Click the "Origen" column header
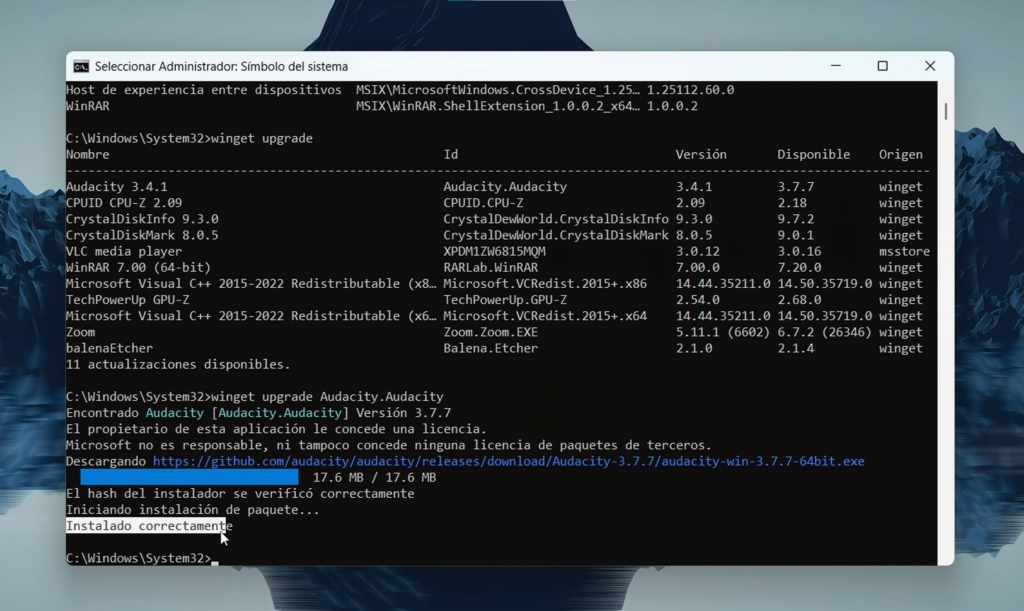Image resolution: width=1024 pixels, height=611 pixels. pos(900,155)
